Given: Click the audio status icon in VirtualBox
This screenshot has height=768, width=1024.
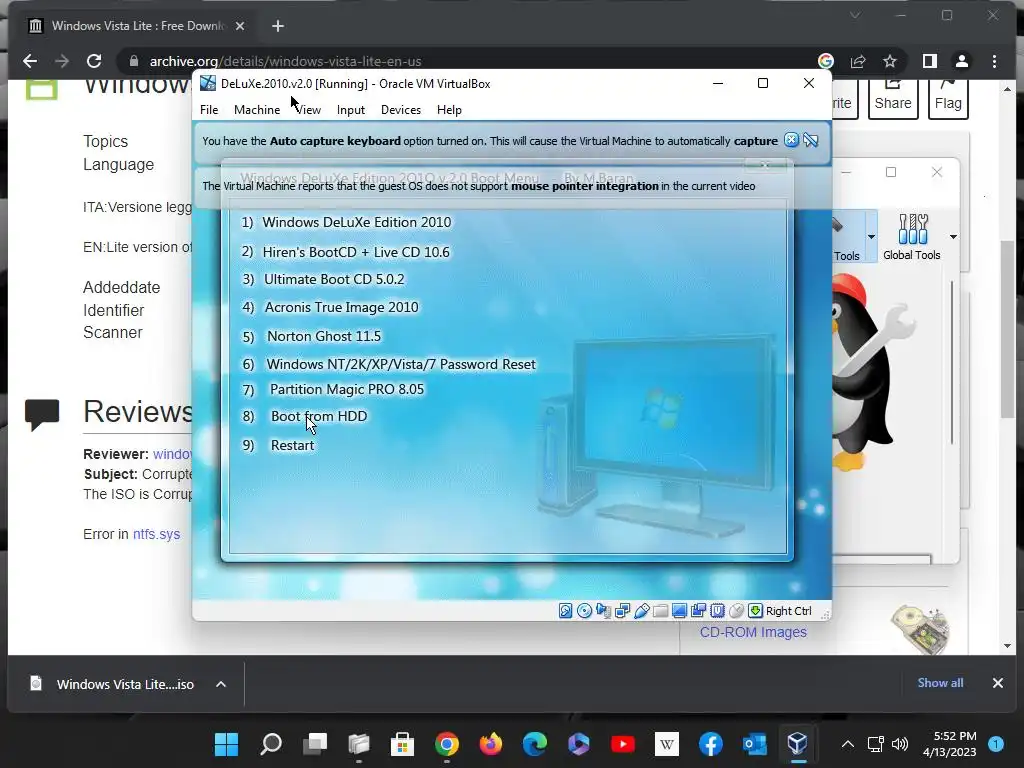Looking at the screenshot, I should (x=603, y=611).
